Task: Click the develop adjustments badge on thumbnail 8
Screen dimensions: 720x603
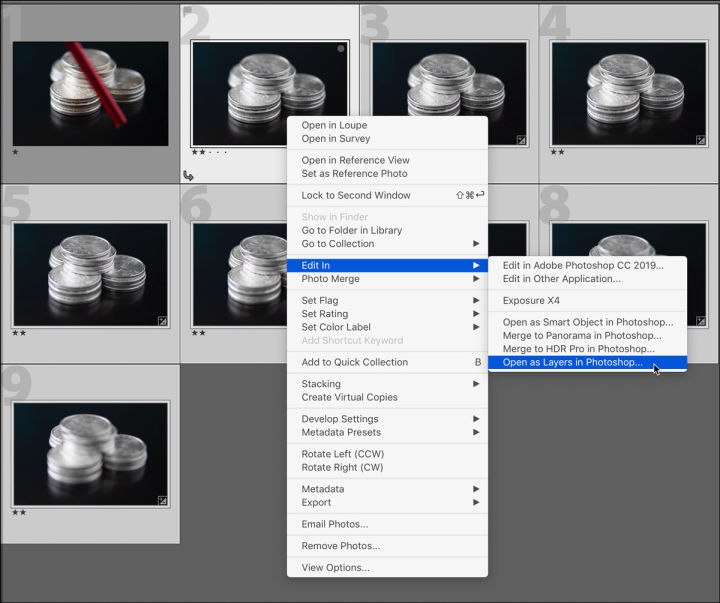Action: coord(700,321)
